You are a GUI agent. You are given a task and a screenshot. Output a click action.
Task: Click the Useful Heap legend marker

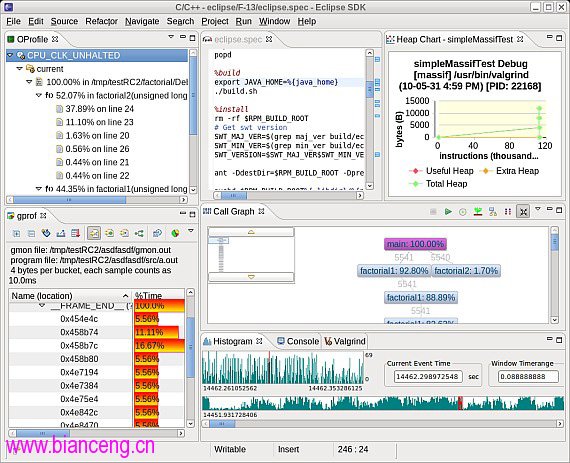[415, 171]
